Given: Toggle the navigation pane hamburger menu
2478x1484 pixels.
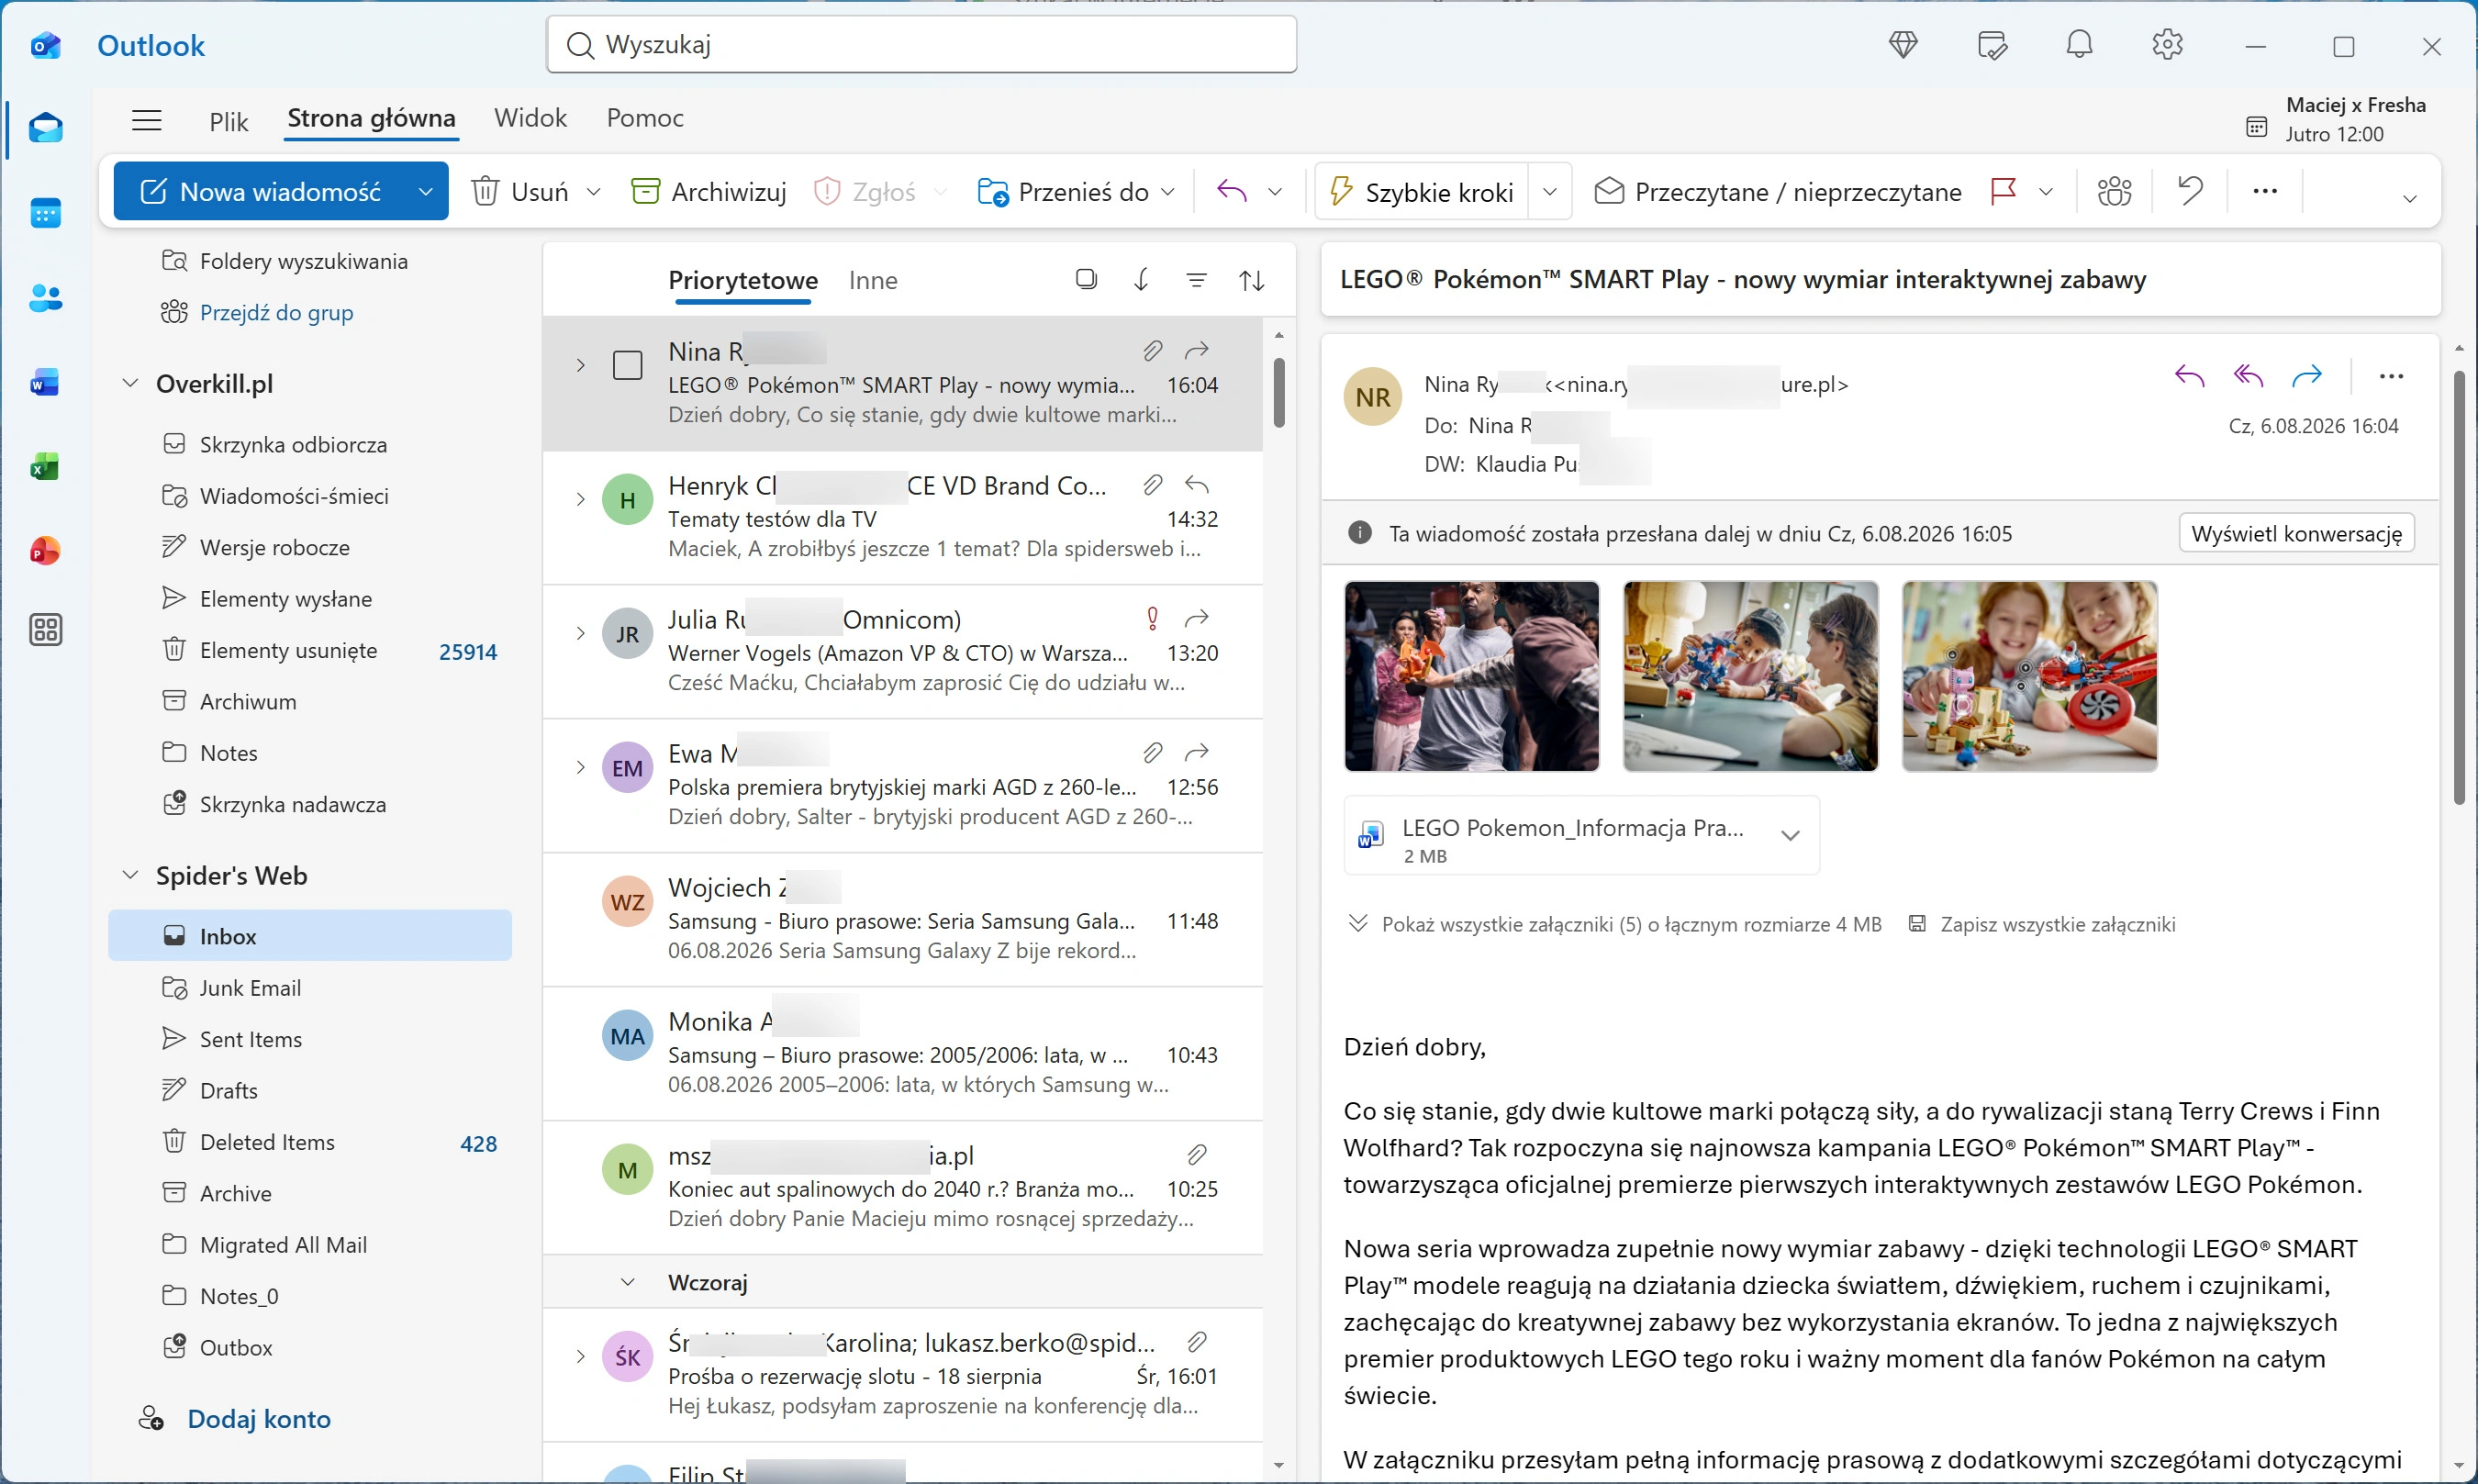Looking at the screenshot, I should pyautogui.click(x=147, y=120).
